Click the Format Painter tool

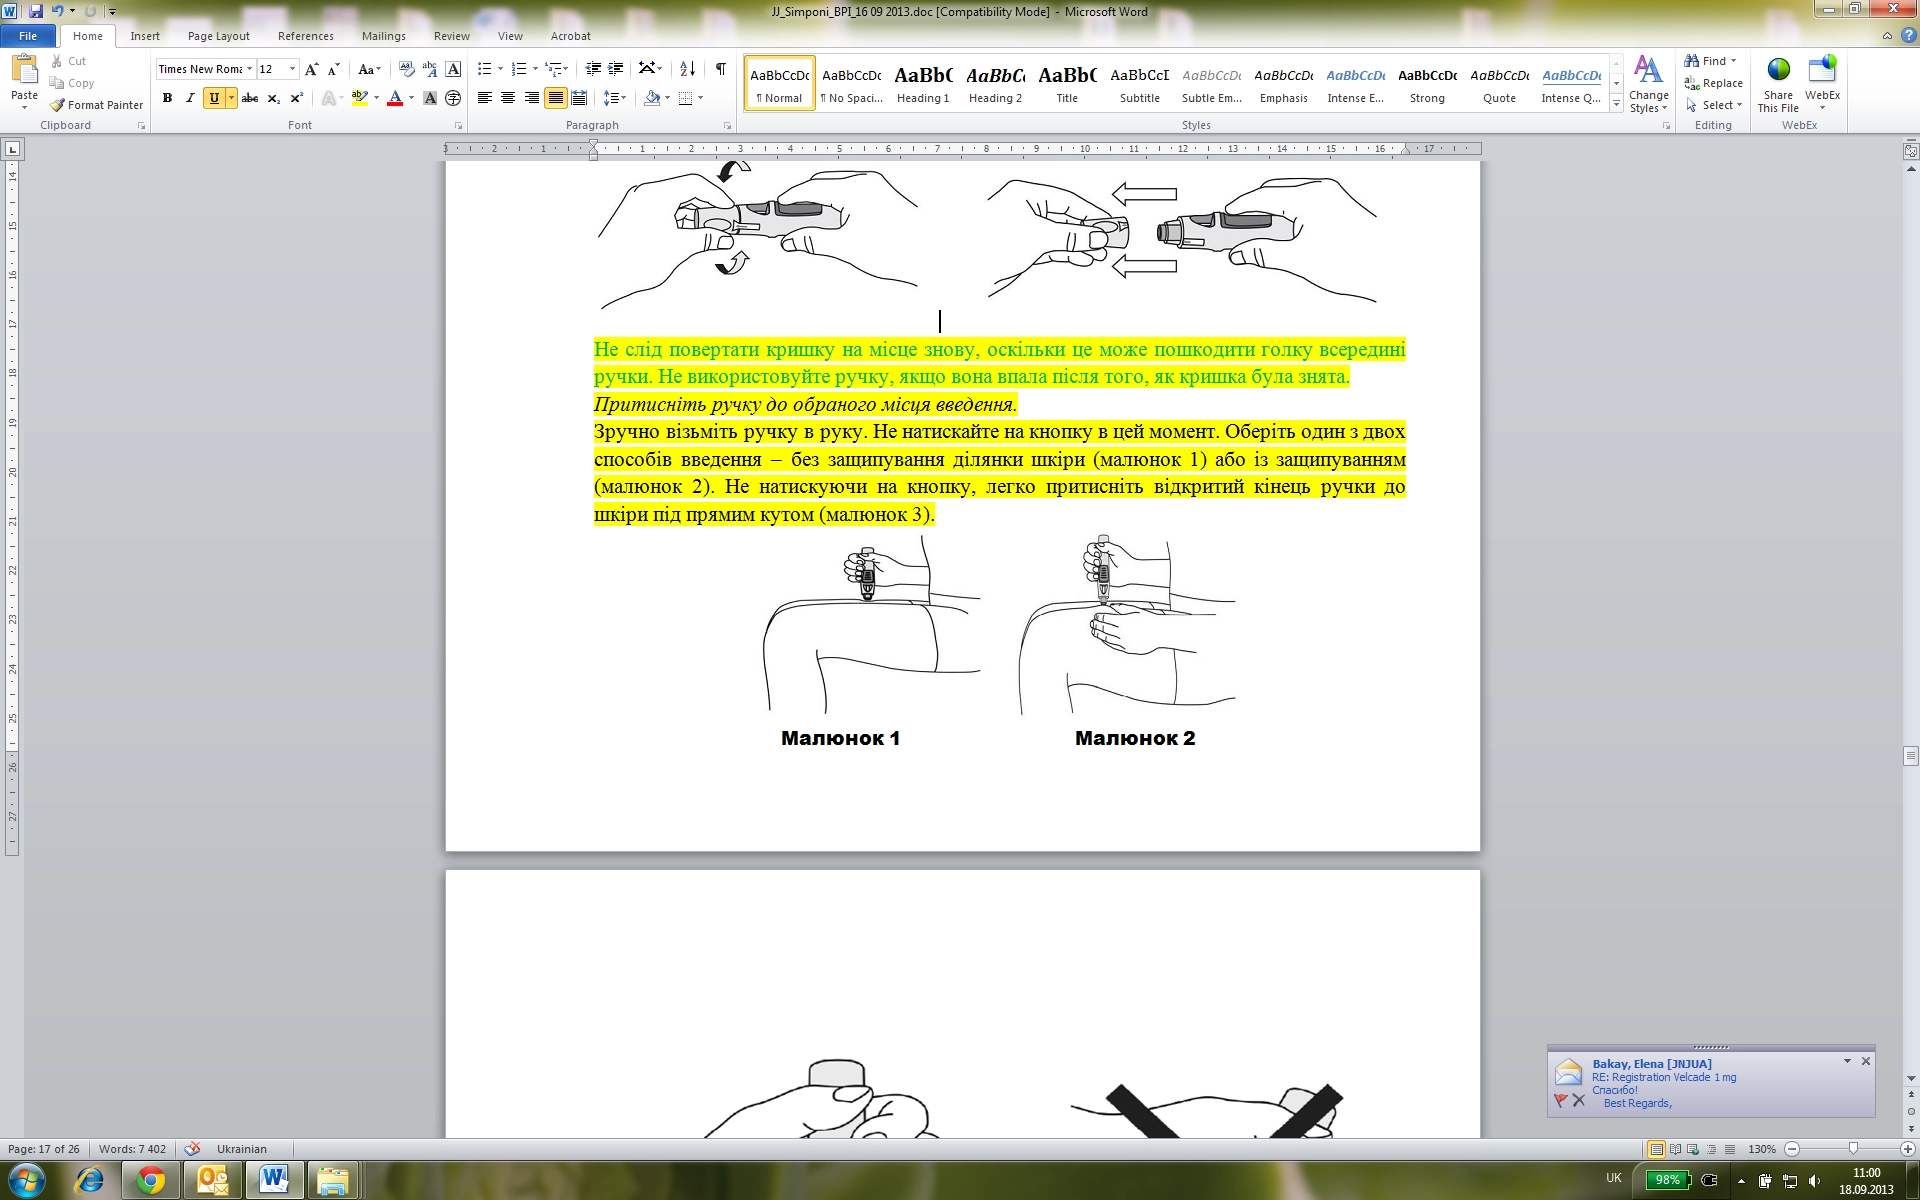click(96, 105)
